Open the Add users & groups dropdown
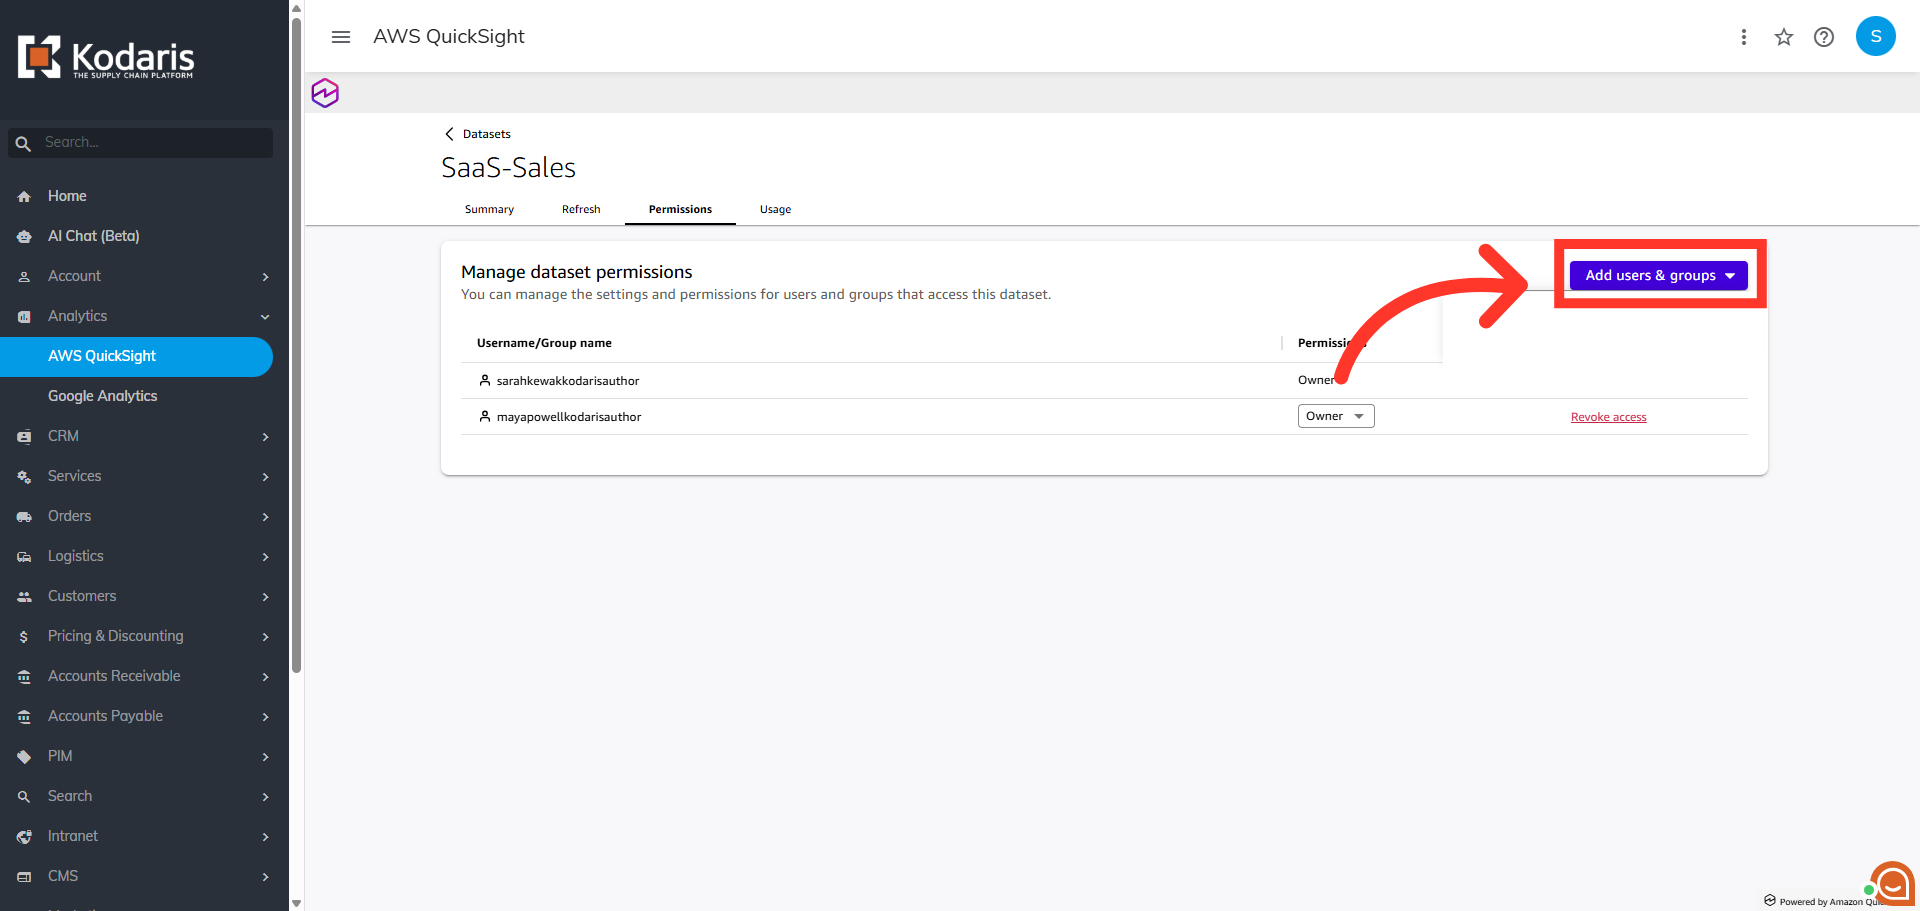Viewport: 1920px width, 911px height. point(1658,275)
